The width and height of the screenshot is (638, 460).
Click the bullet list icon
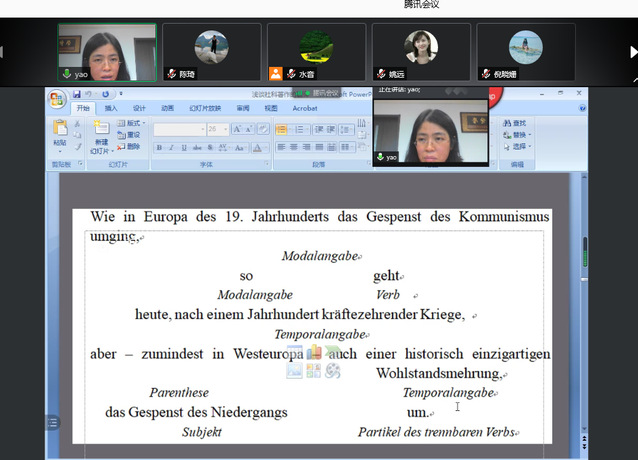click(x=281, y=129)
